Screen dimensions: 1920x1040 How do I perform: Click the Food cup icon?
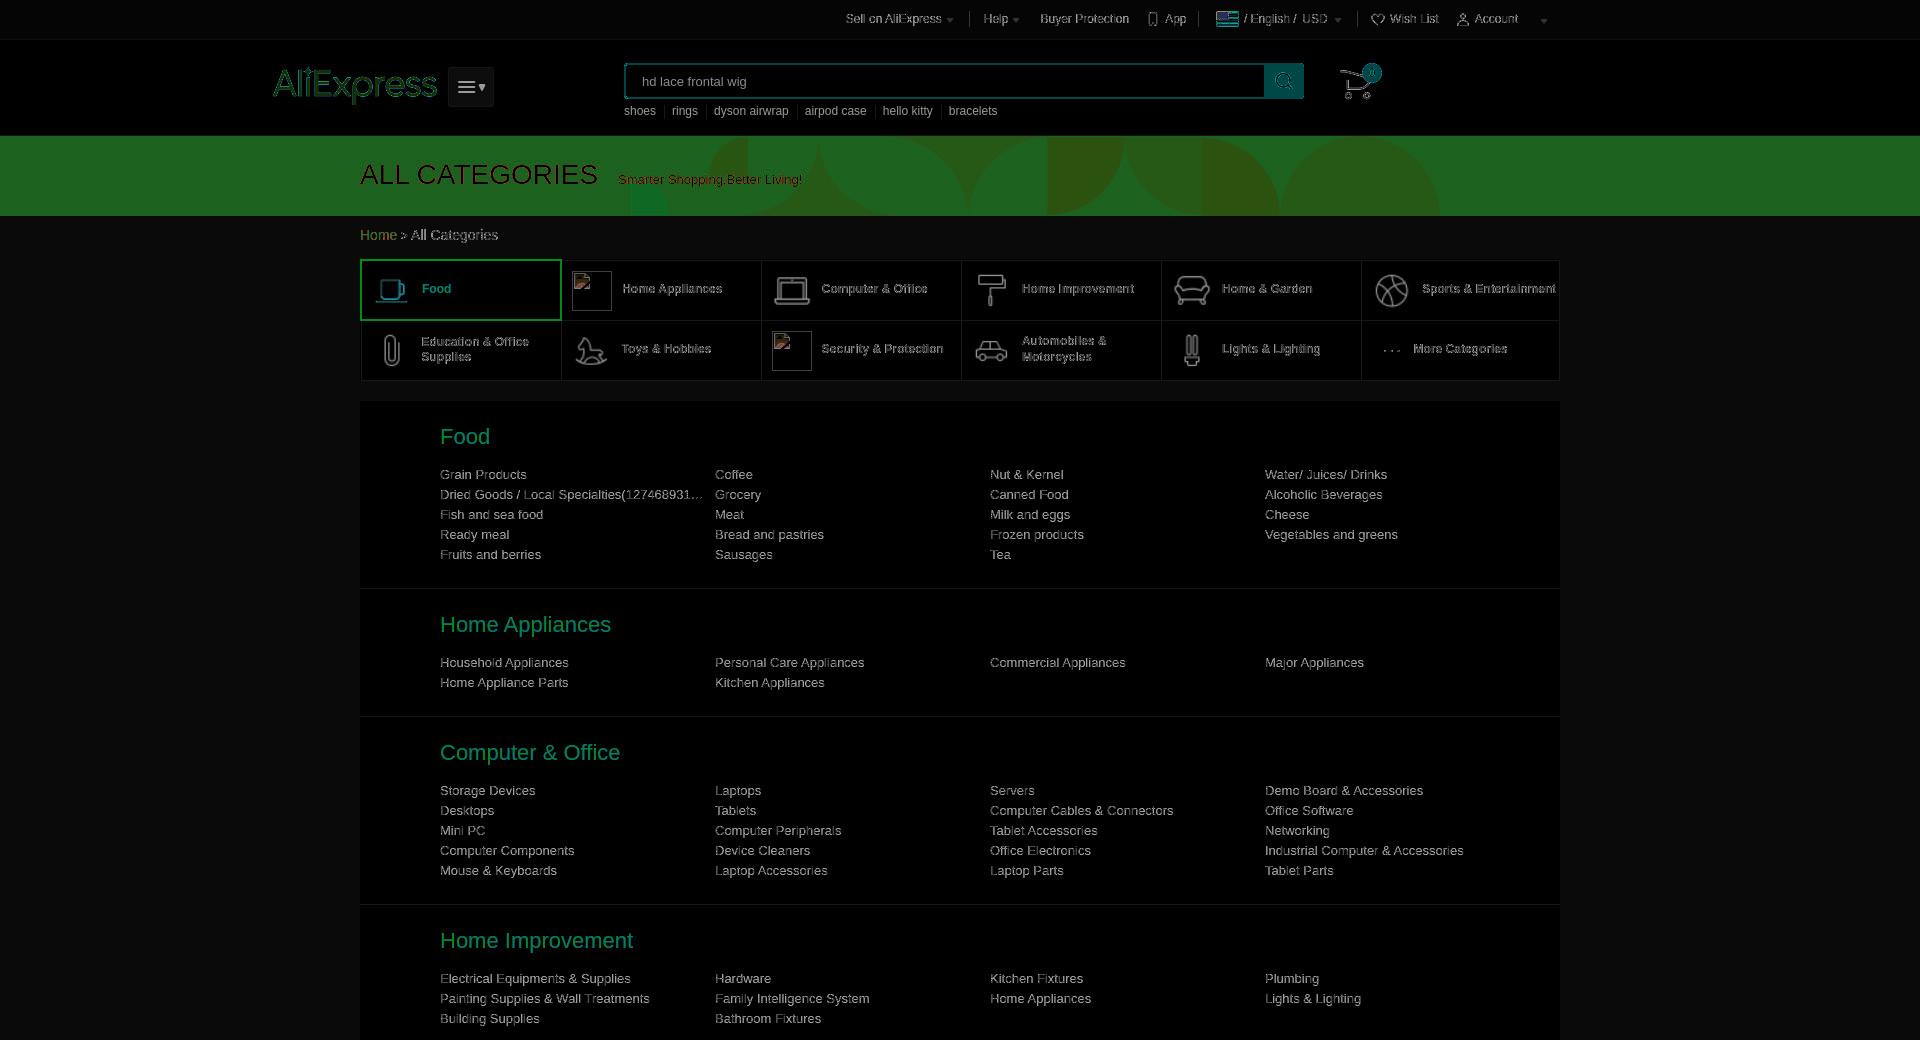tap(392, 290)
